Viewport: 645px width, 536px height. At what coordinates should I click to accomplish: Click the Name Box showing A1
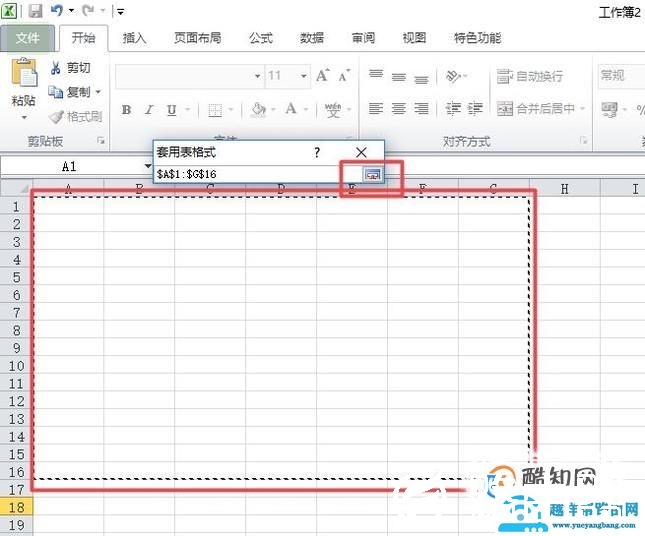(69, 167)
